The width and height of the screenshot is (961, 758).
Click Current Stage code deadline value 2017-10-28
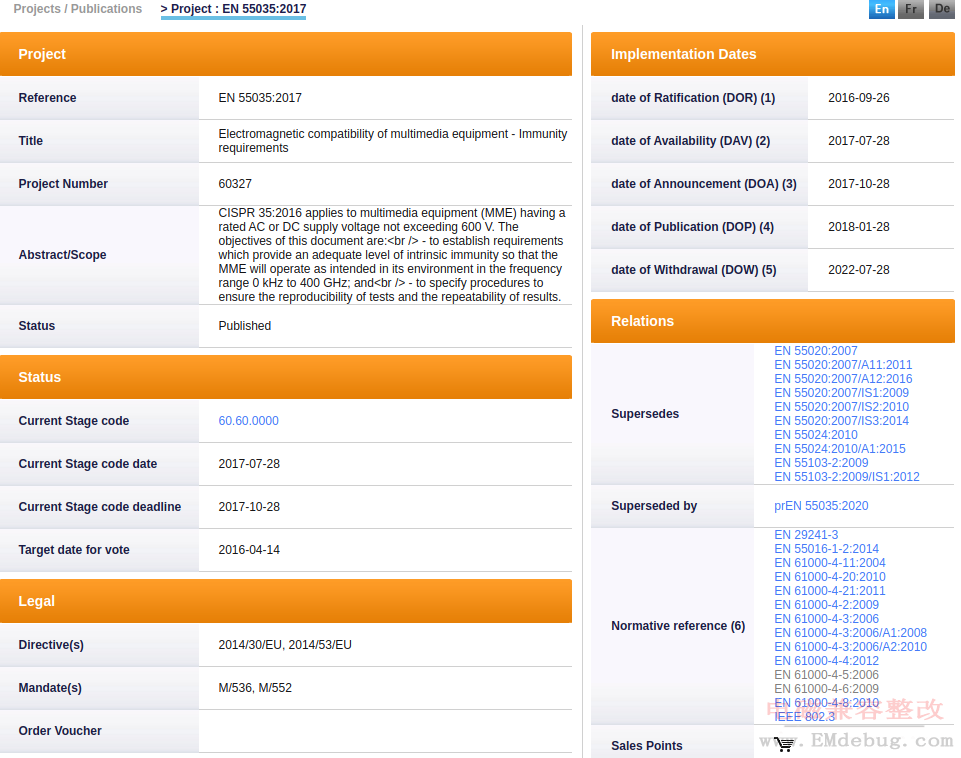coord(249,507)
